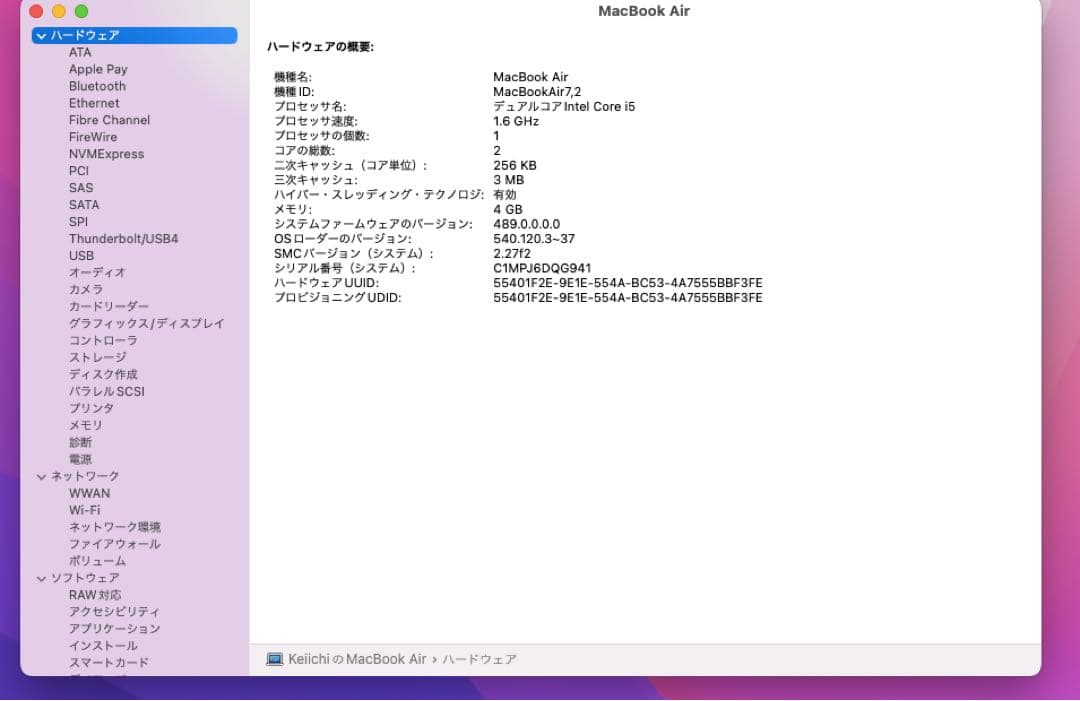Open RAW対応 in the sidebar
This screenshot has height=701, width=1080.
point(95,595)
